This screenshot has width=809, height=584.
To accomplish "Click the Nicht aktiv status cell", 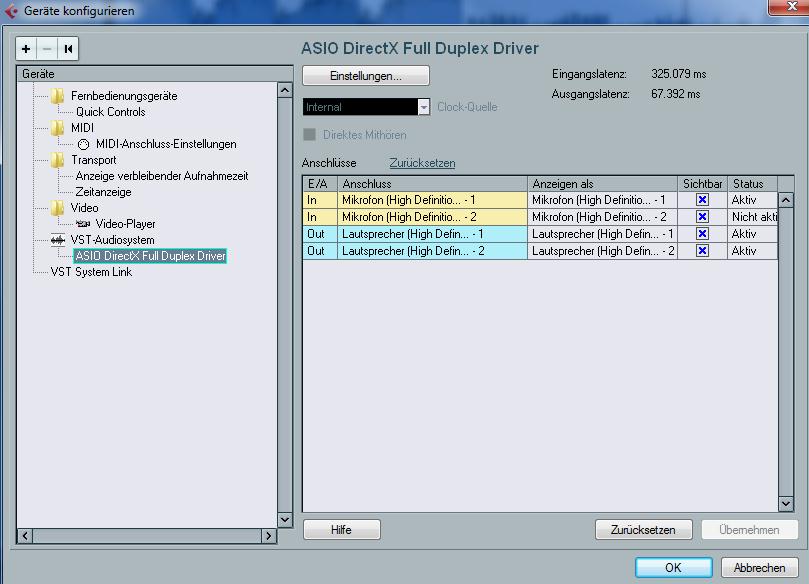I will click(752, 217).
